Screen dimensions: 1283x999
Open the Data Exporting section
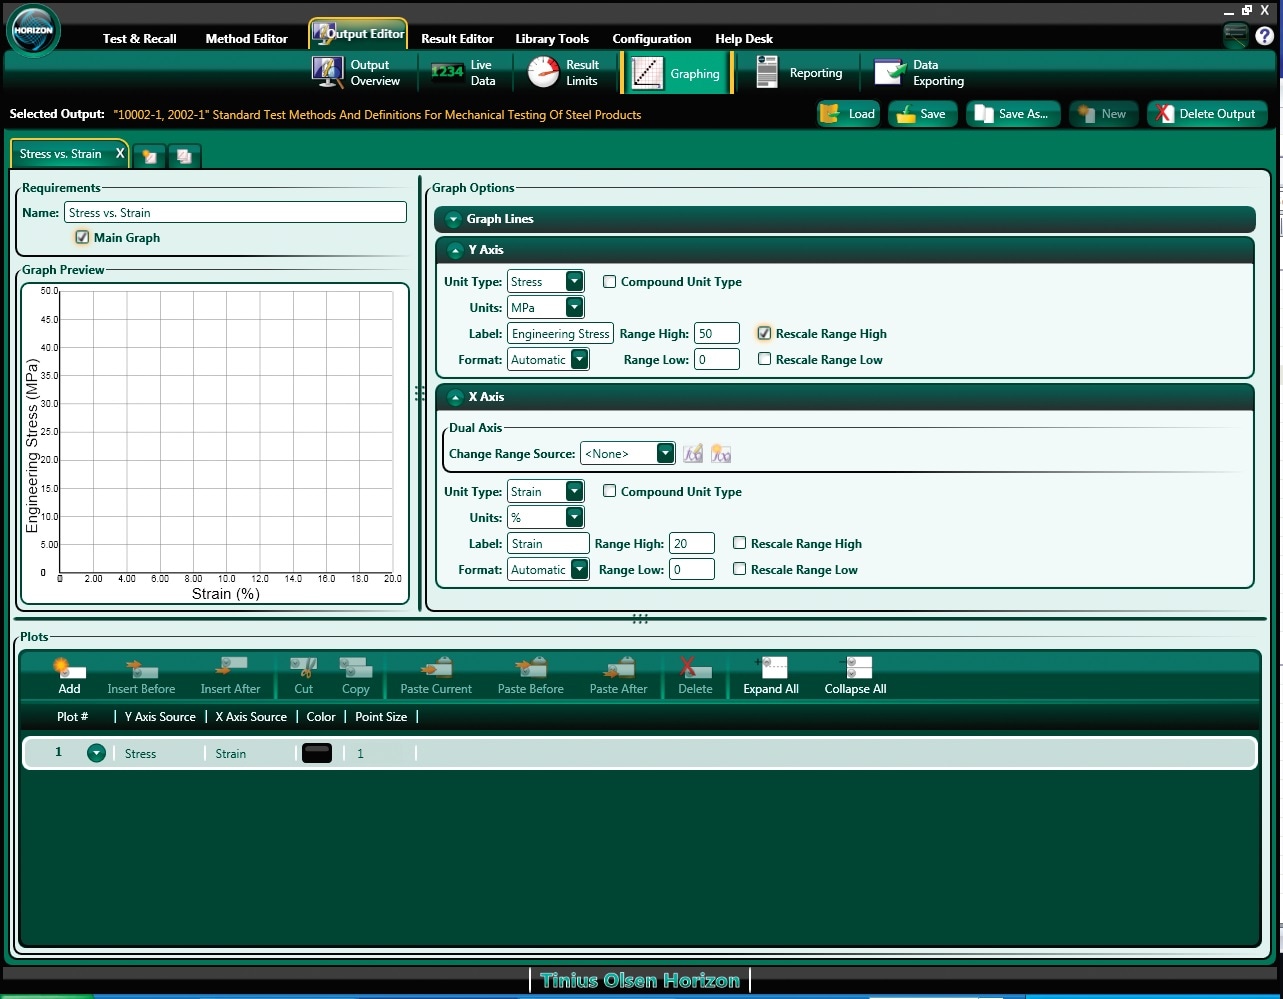(x=920, y=73)
